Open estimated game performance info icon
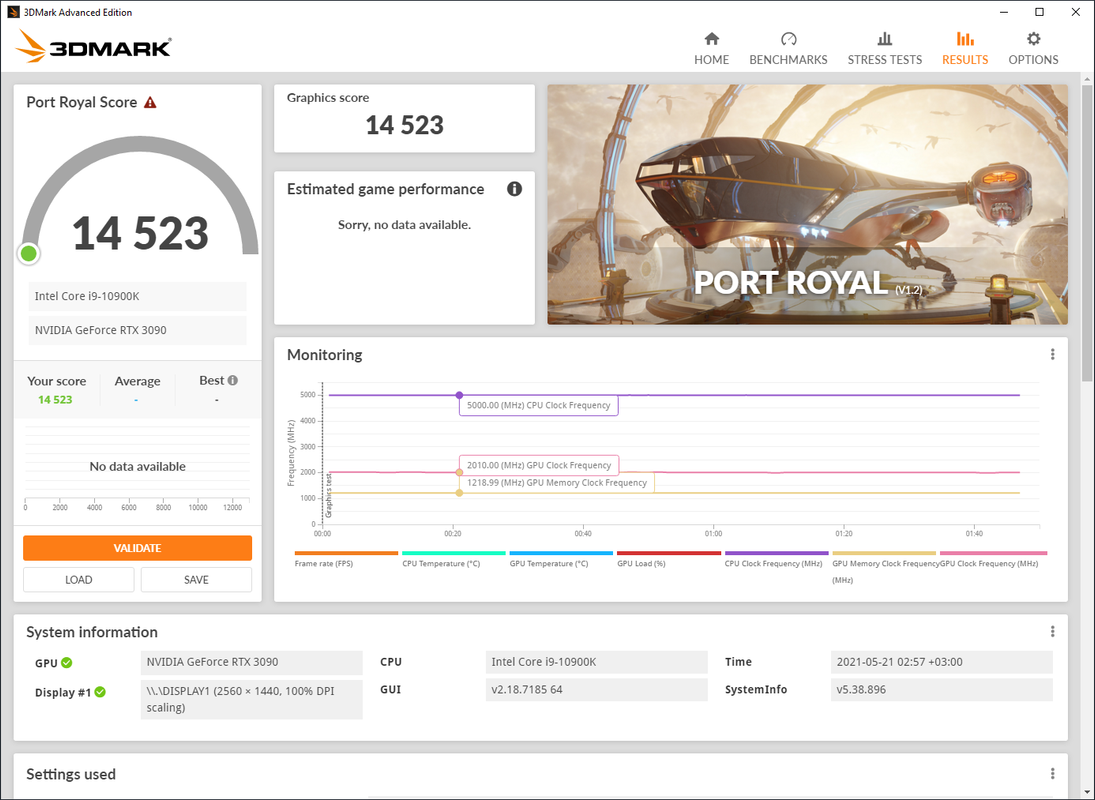The width and height of the screenshot is (1095, 800). [515, 189]
